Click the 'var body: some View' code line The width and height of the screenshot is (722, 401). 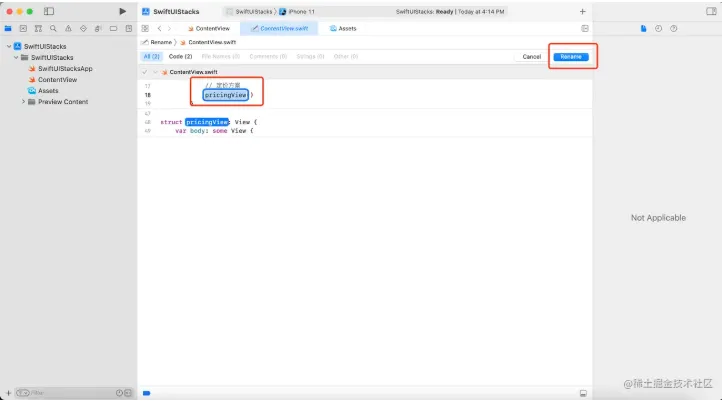[x=214, y=131]
